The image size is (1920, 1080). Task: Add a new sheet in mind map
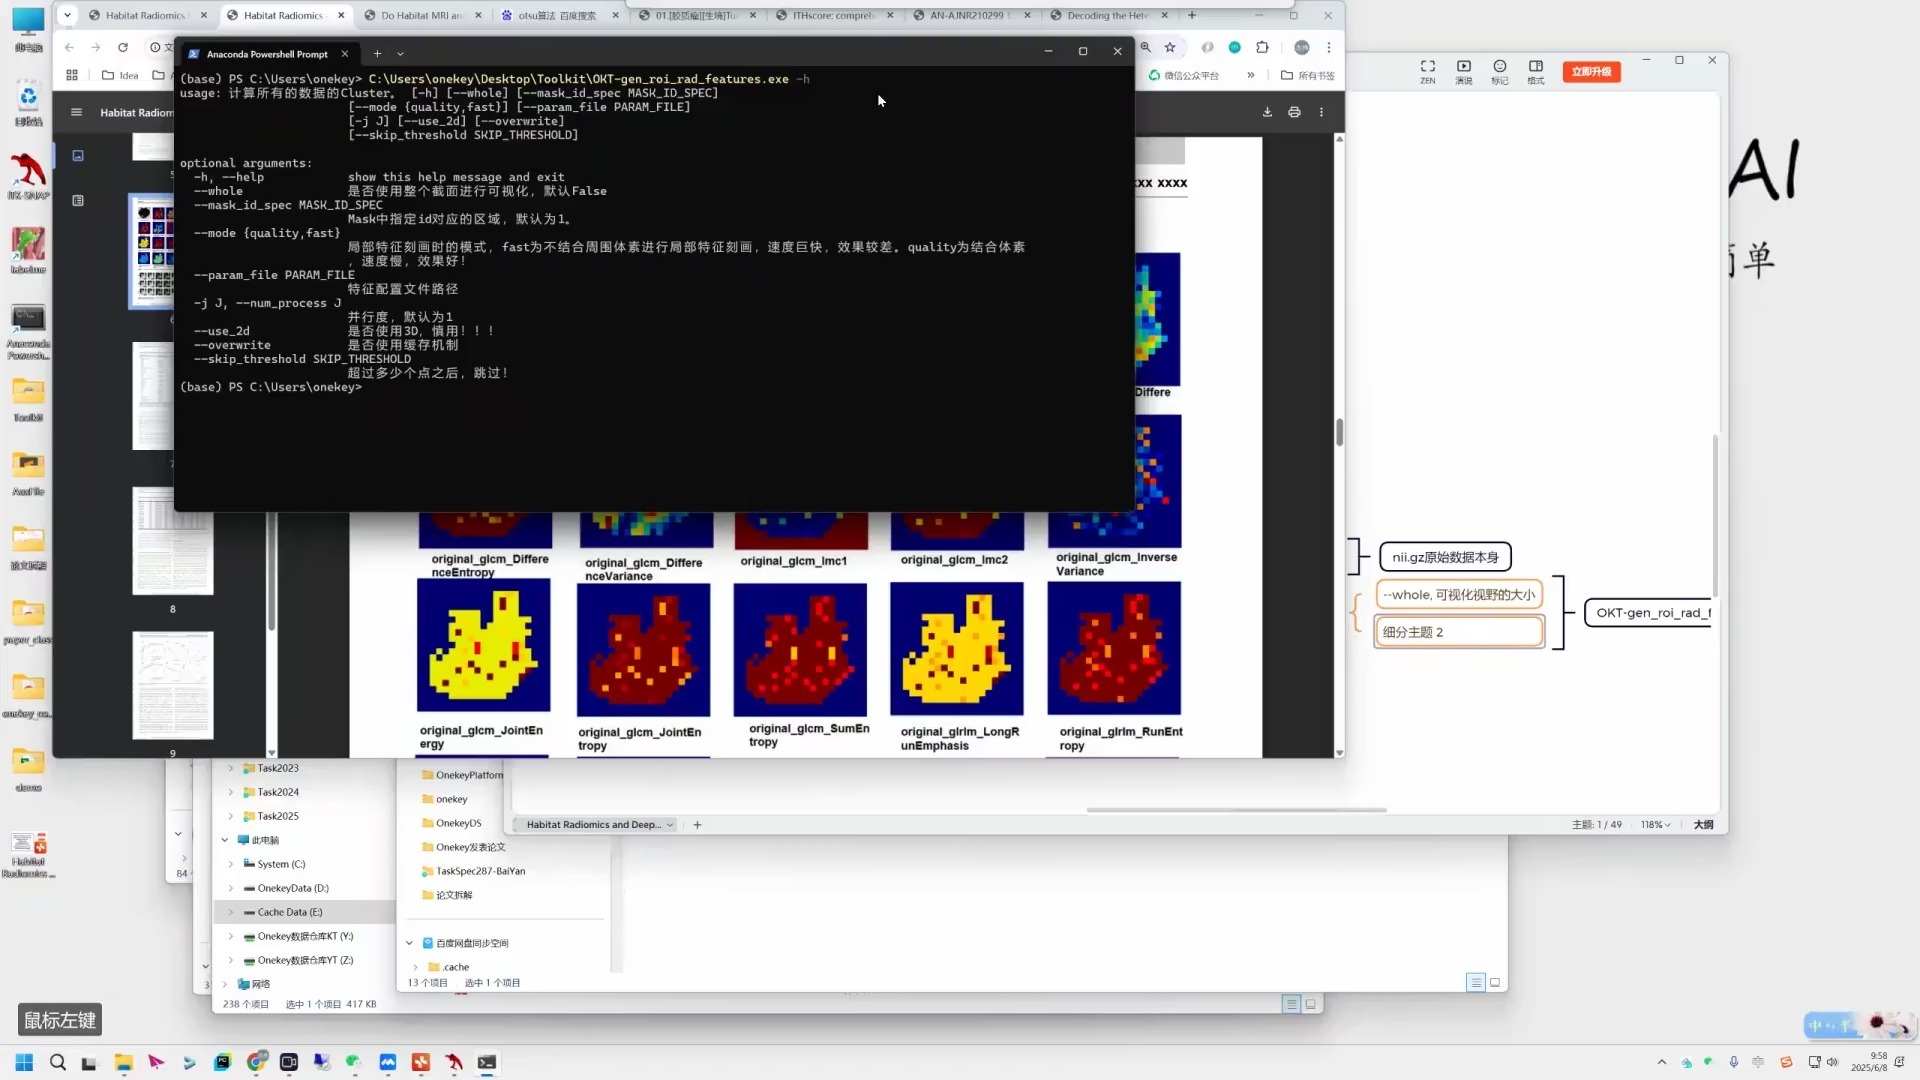click(x=697, y=825)
